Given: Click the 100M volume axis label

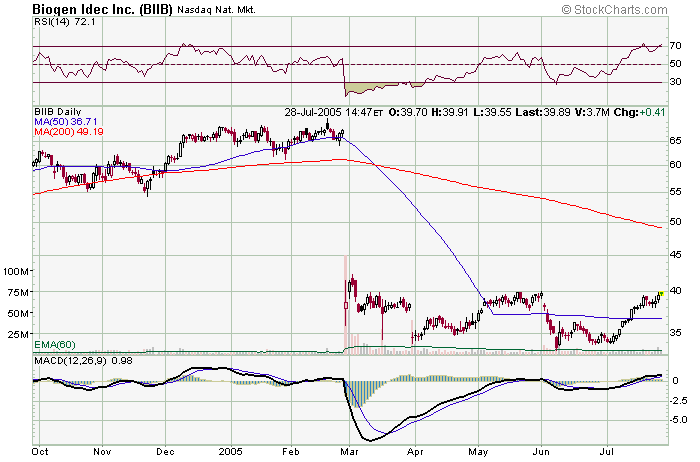Looking at the screenshot, I should click(17, 271).
